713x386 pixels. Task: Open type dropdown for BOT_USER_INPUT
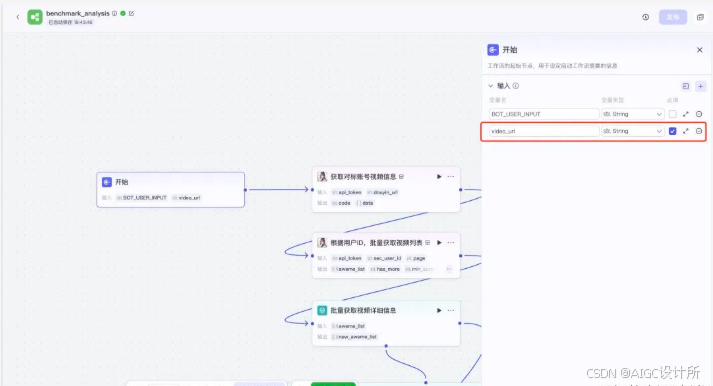coord(633,114)
